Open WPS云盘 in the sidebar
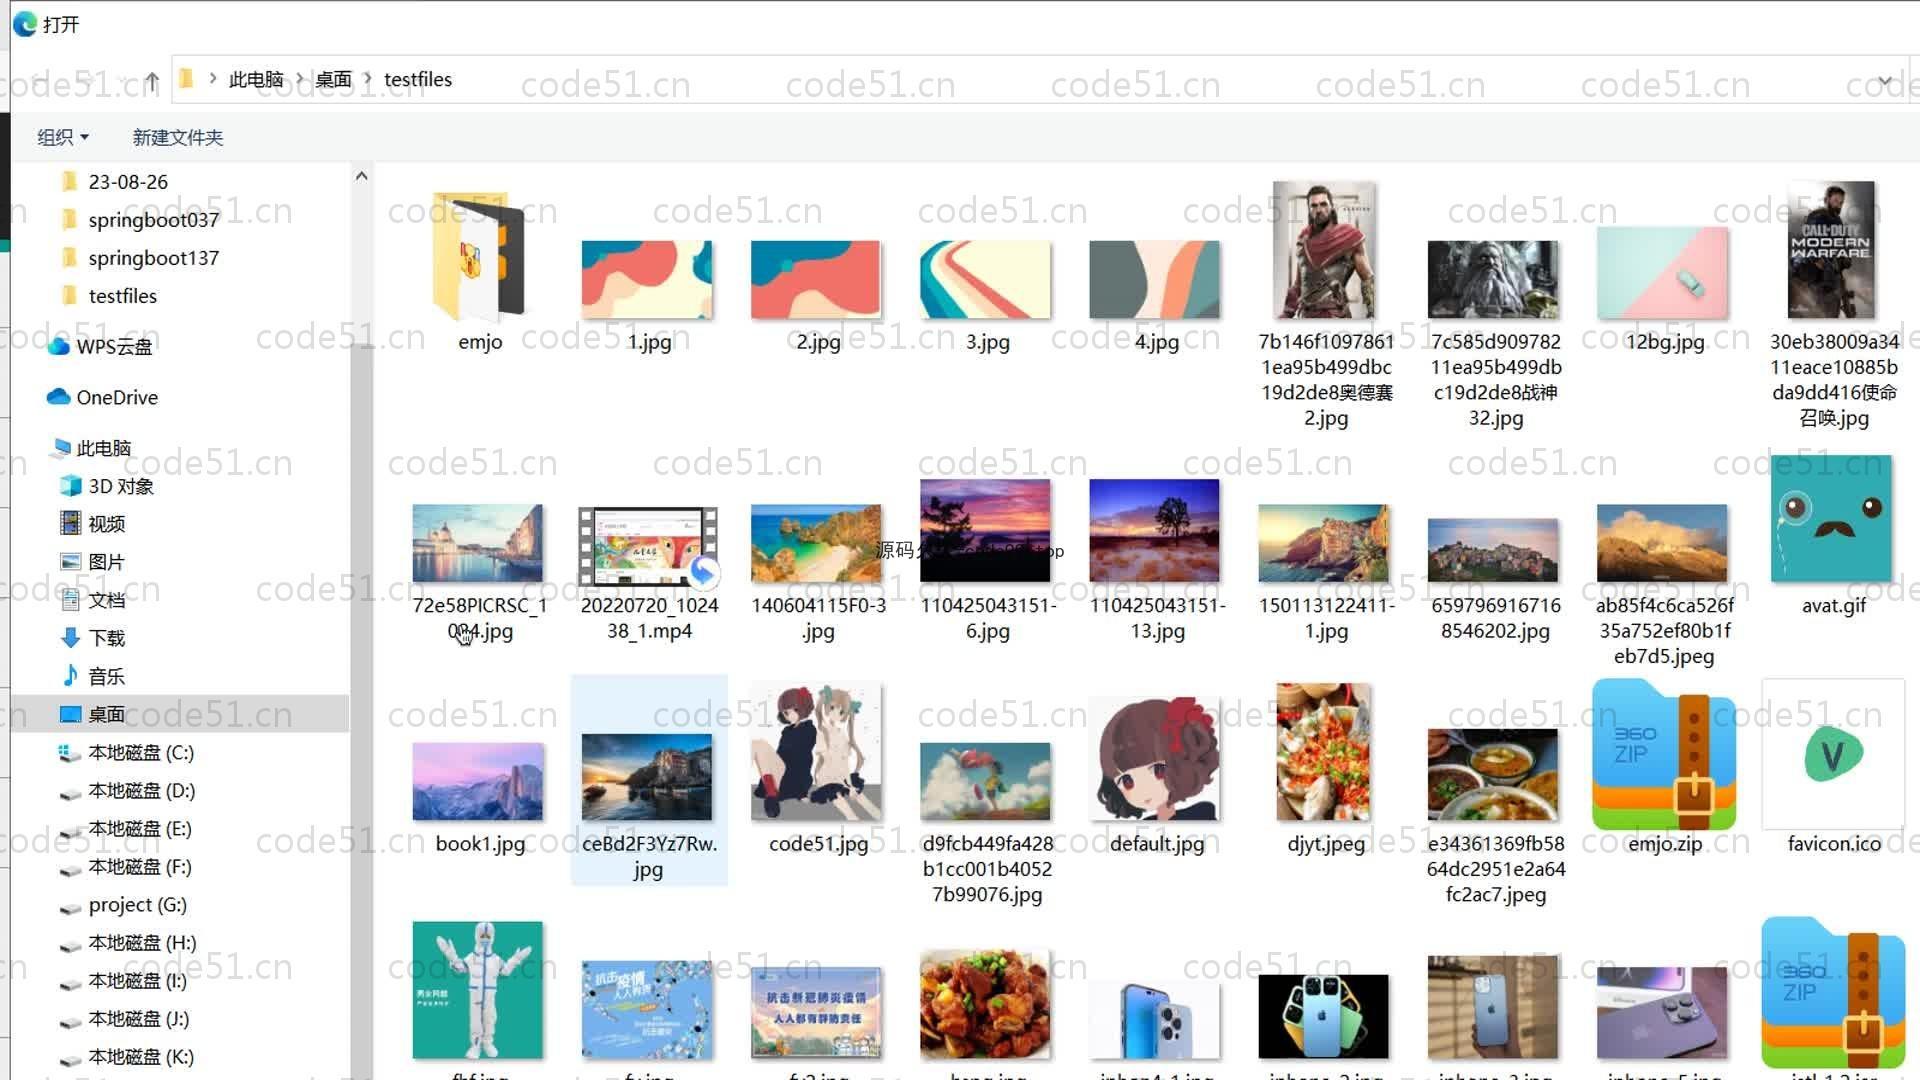The image size is (1920, 1080). pyautogui.click(x=114, y=346)
